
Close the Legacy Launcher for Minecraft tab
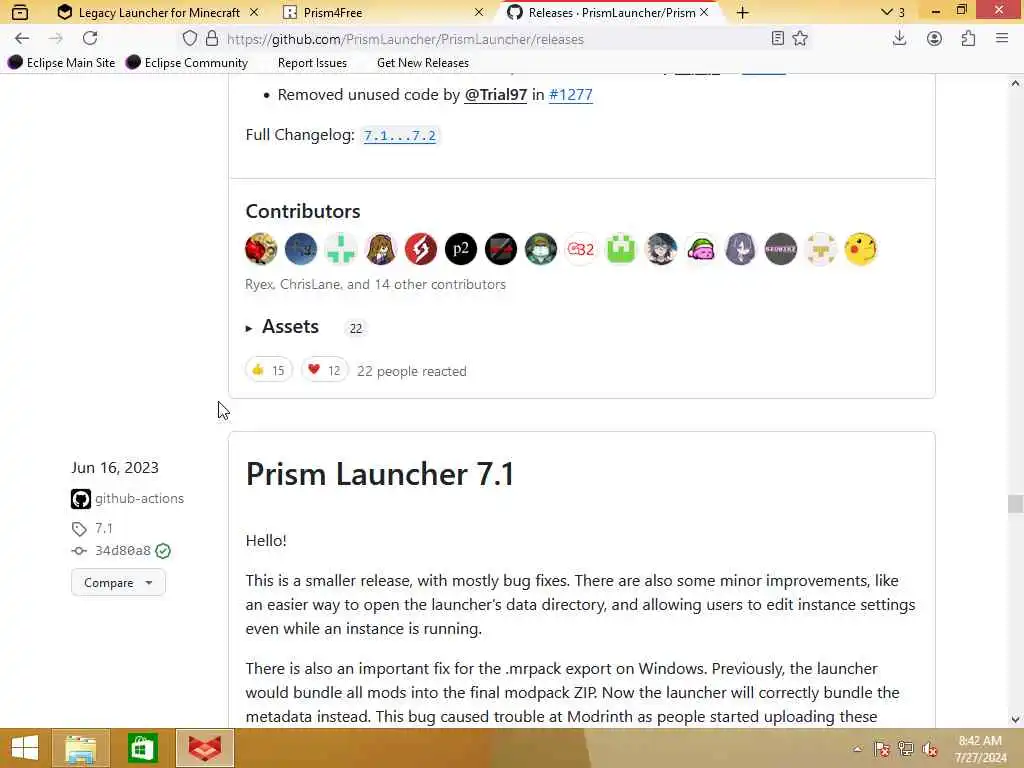point(254,12)
